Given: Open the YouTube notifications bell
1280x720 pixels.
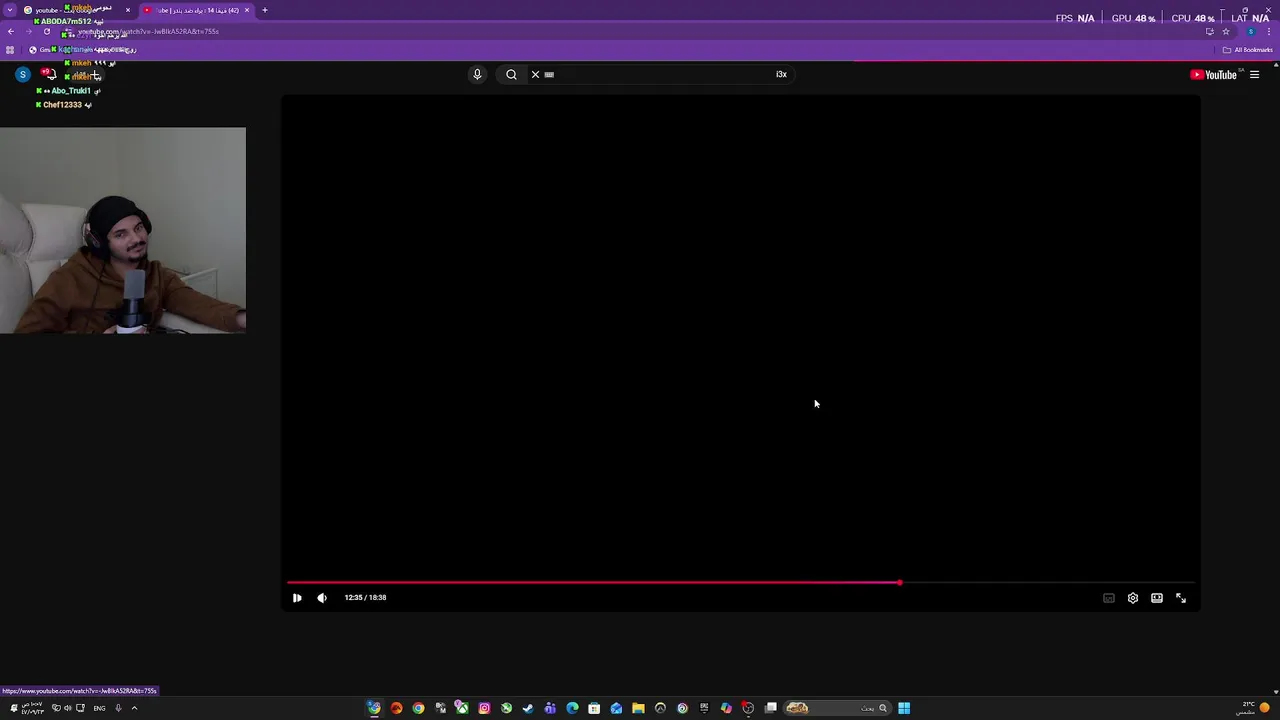Looking at the screenshot, I should click(x=48, y=75).
